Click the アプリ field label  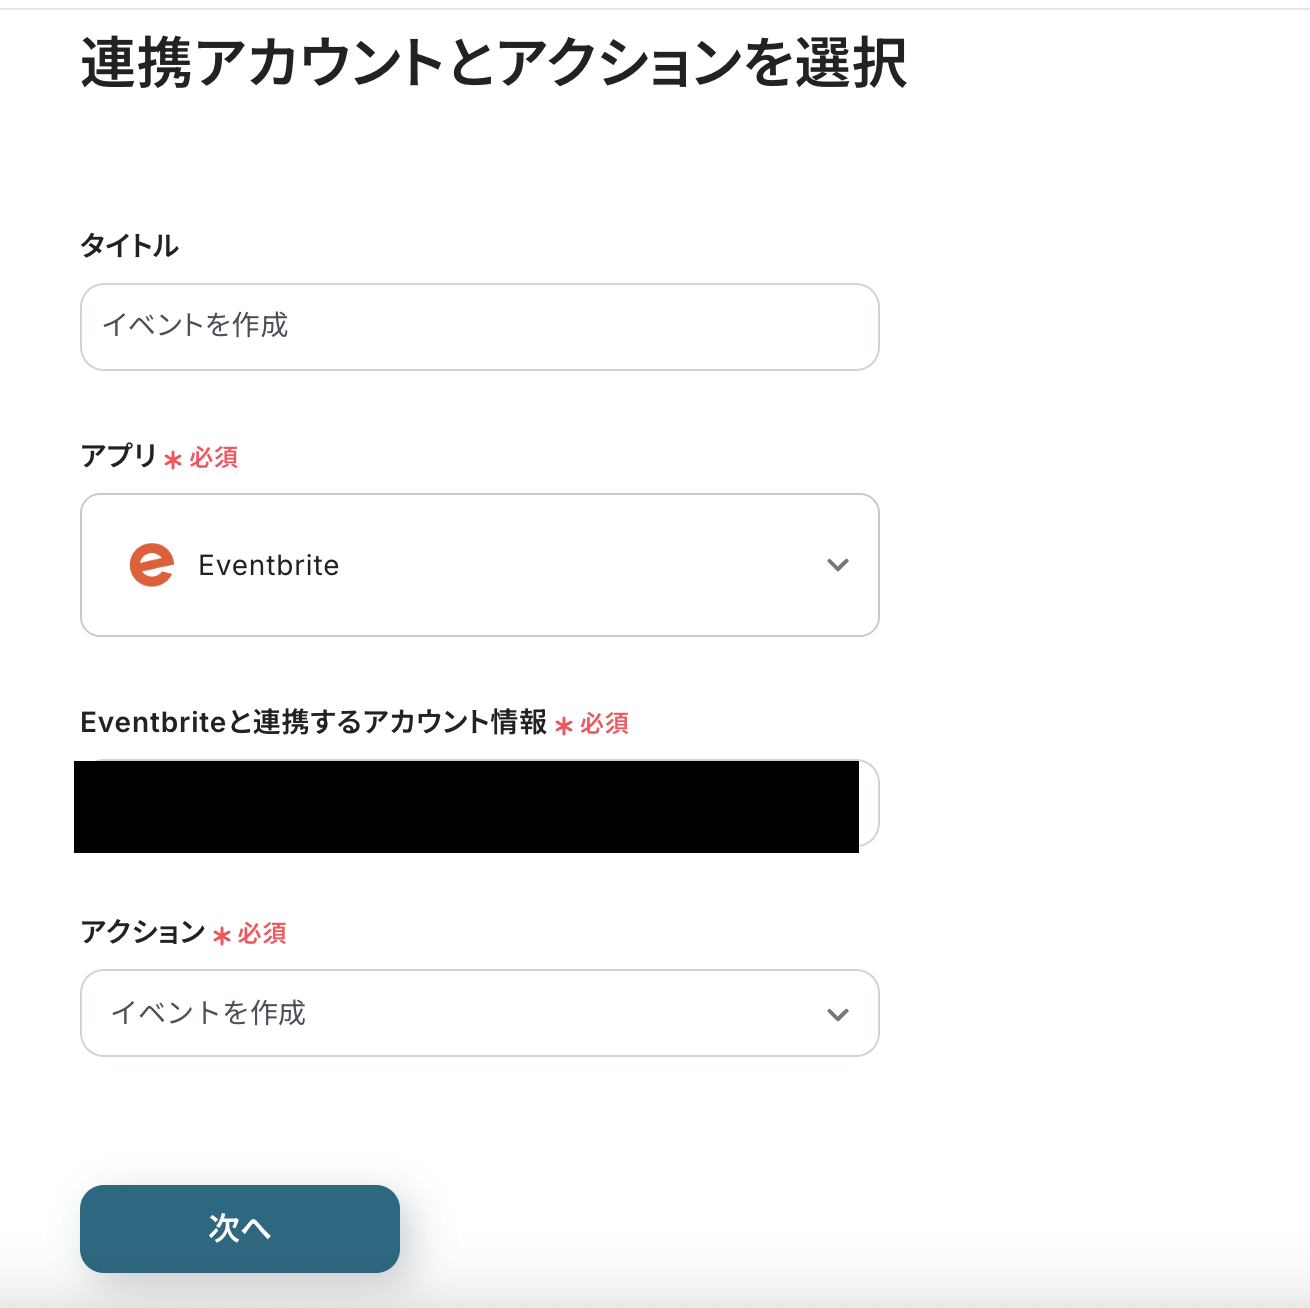(x=119, y=456)
